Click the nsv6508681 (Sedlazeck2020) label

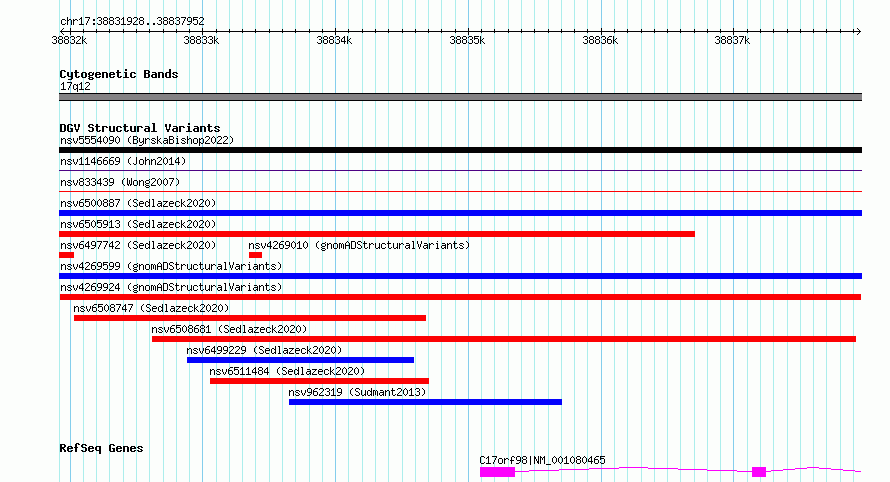point(229,329)
